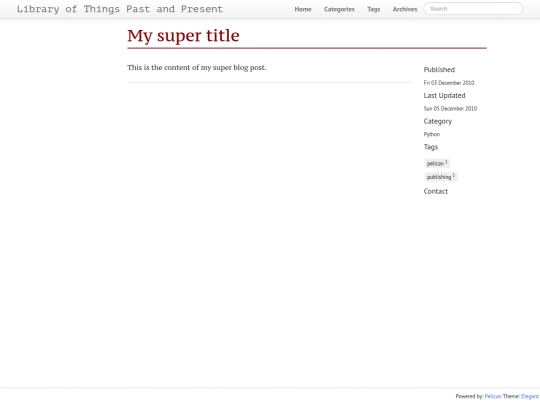Click the Tags heading in sidebar

[430, 147]
